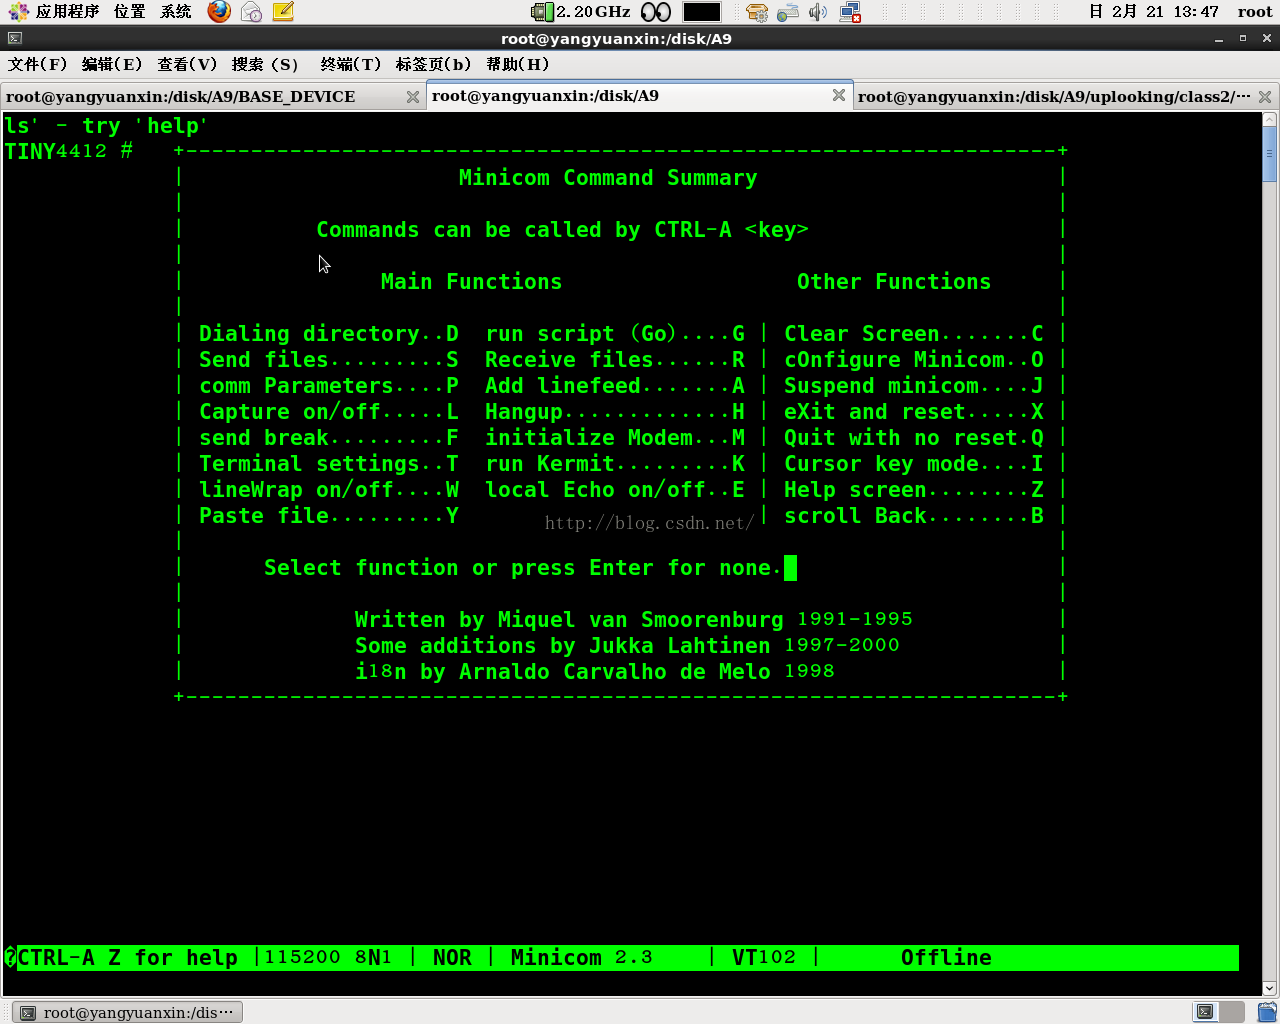
Task: Open the 编辑(E) edit menu
Action: pos(112,64)
